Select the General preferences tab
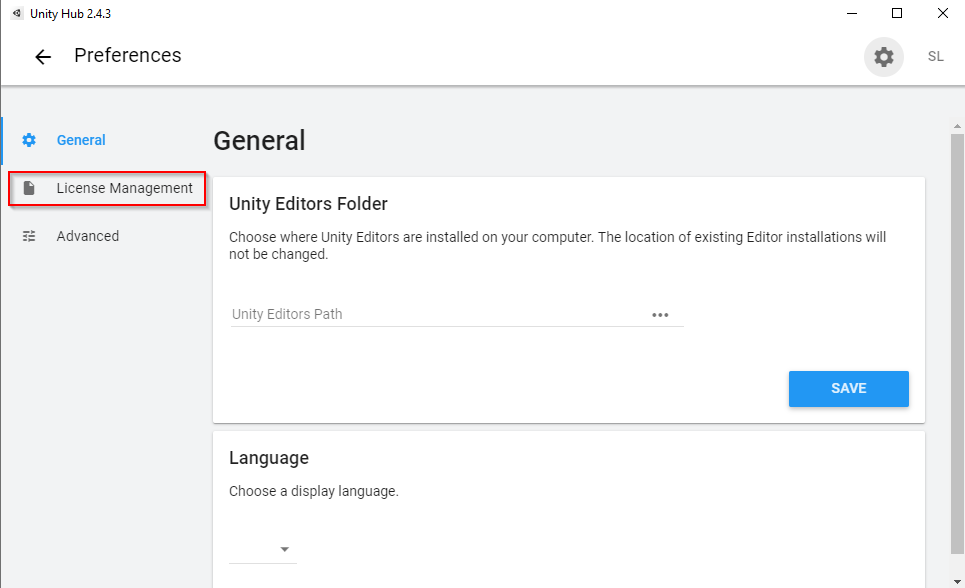965x588 pixels. pyautogui.click(x=81, y=140)
